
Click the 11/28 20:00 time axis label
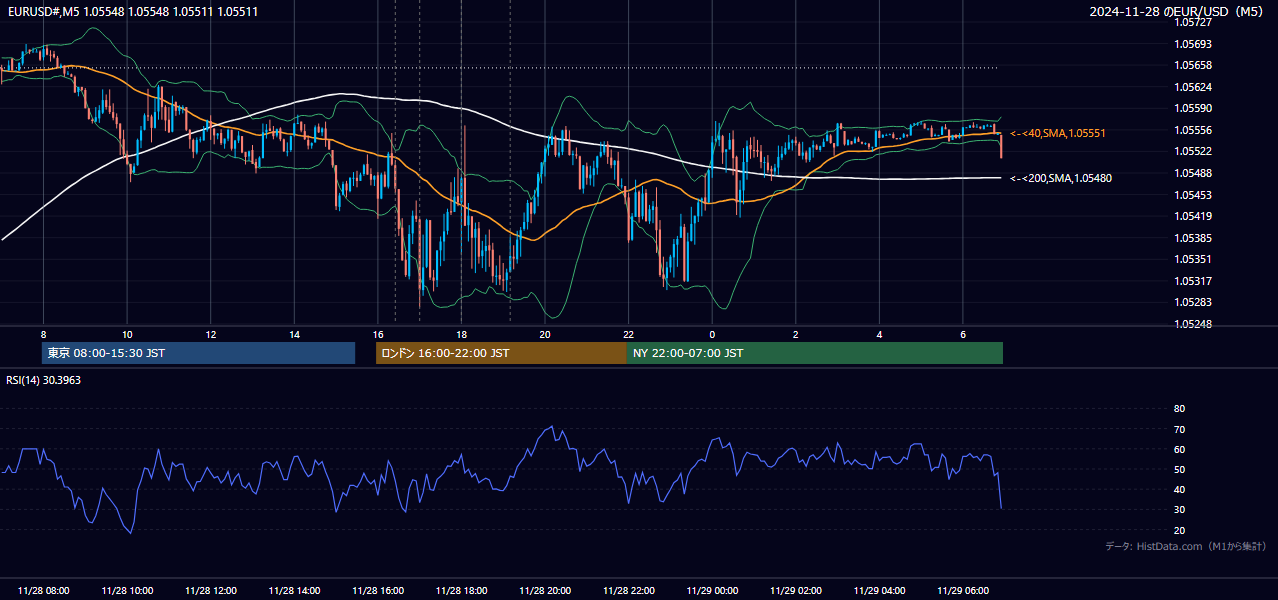545,590
